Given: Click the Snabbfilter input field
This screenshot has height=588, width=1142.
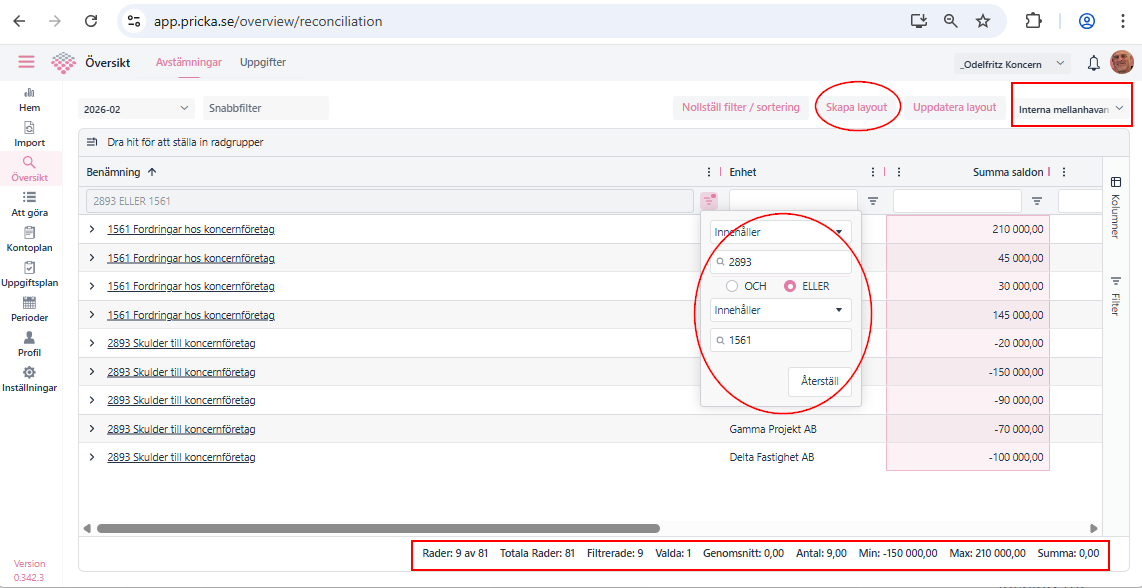Looking at the screenshot, I should [x=265, y=108].
